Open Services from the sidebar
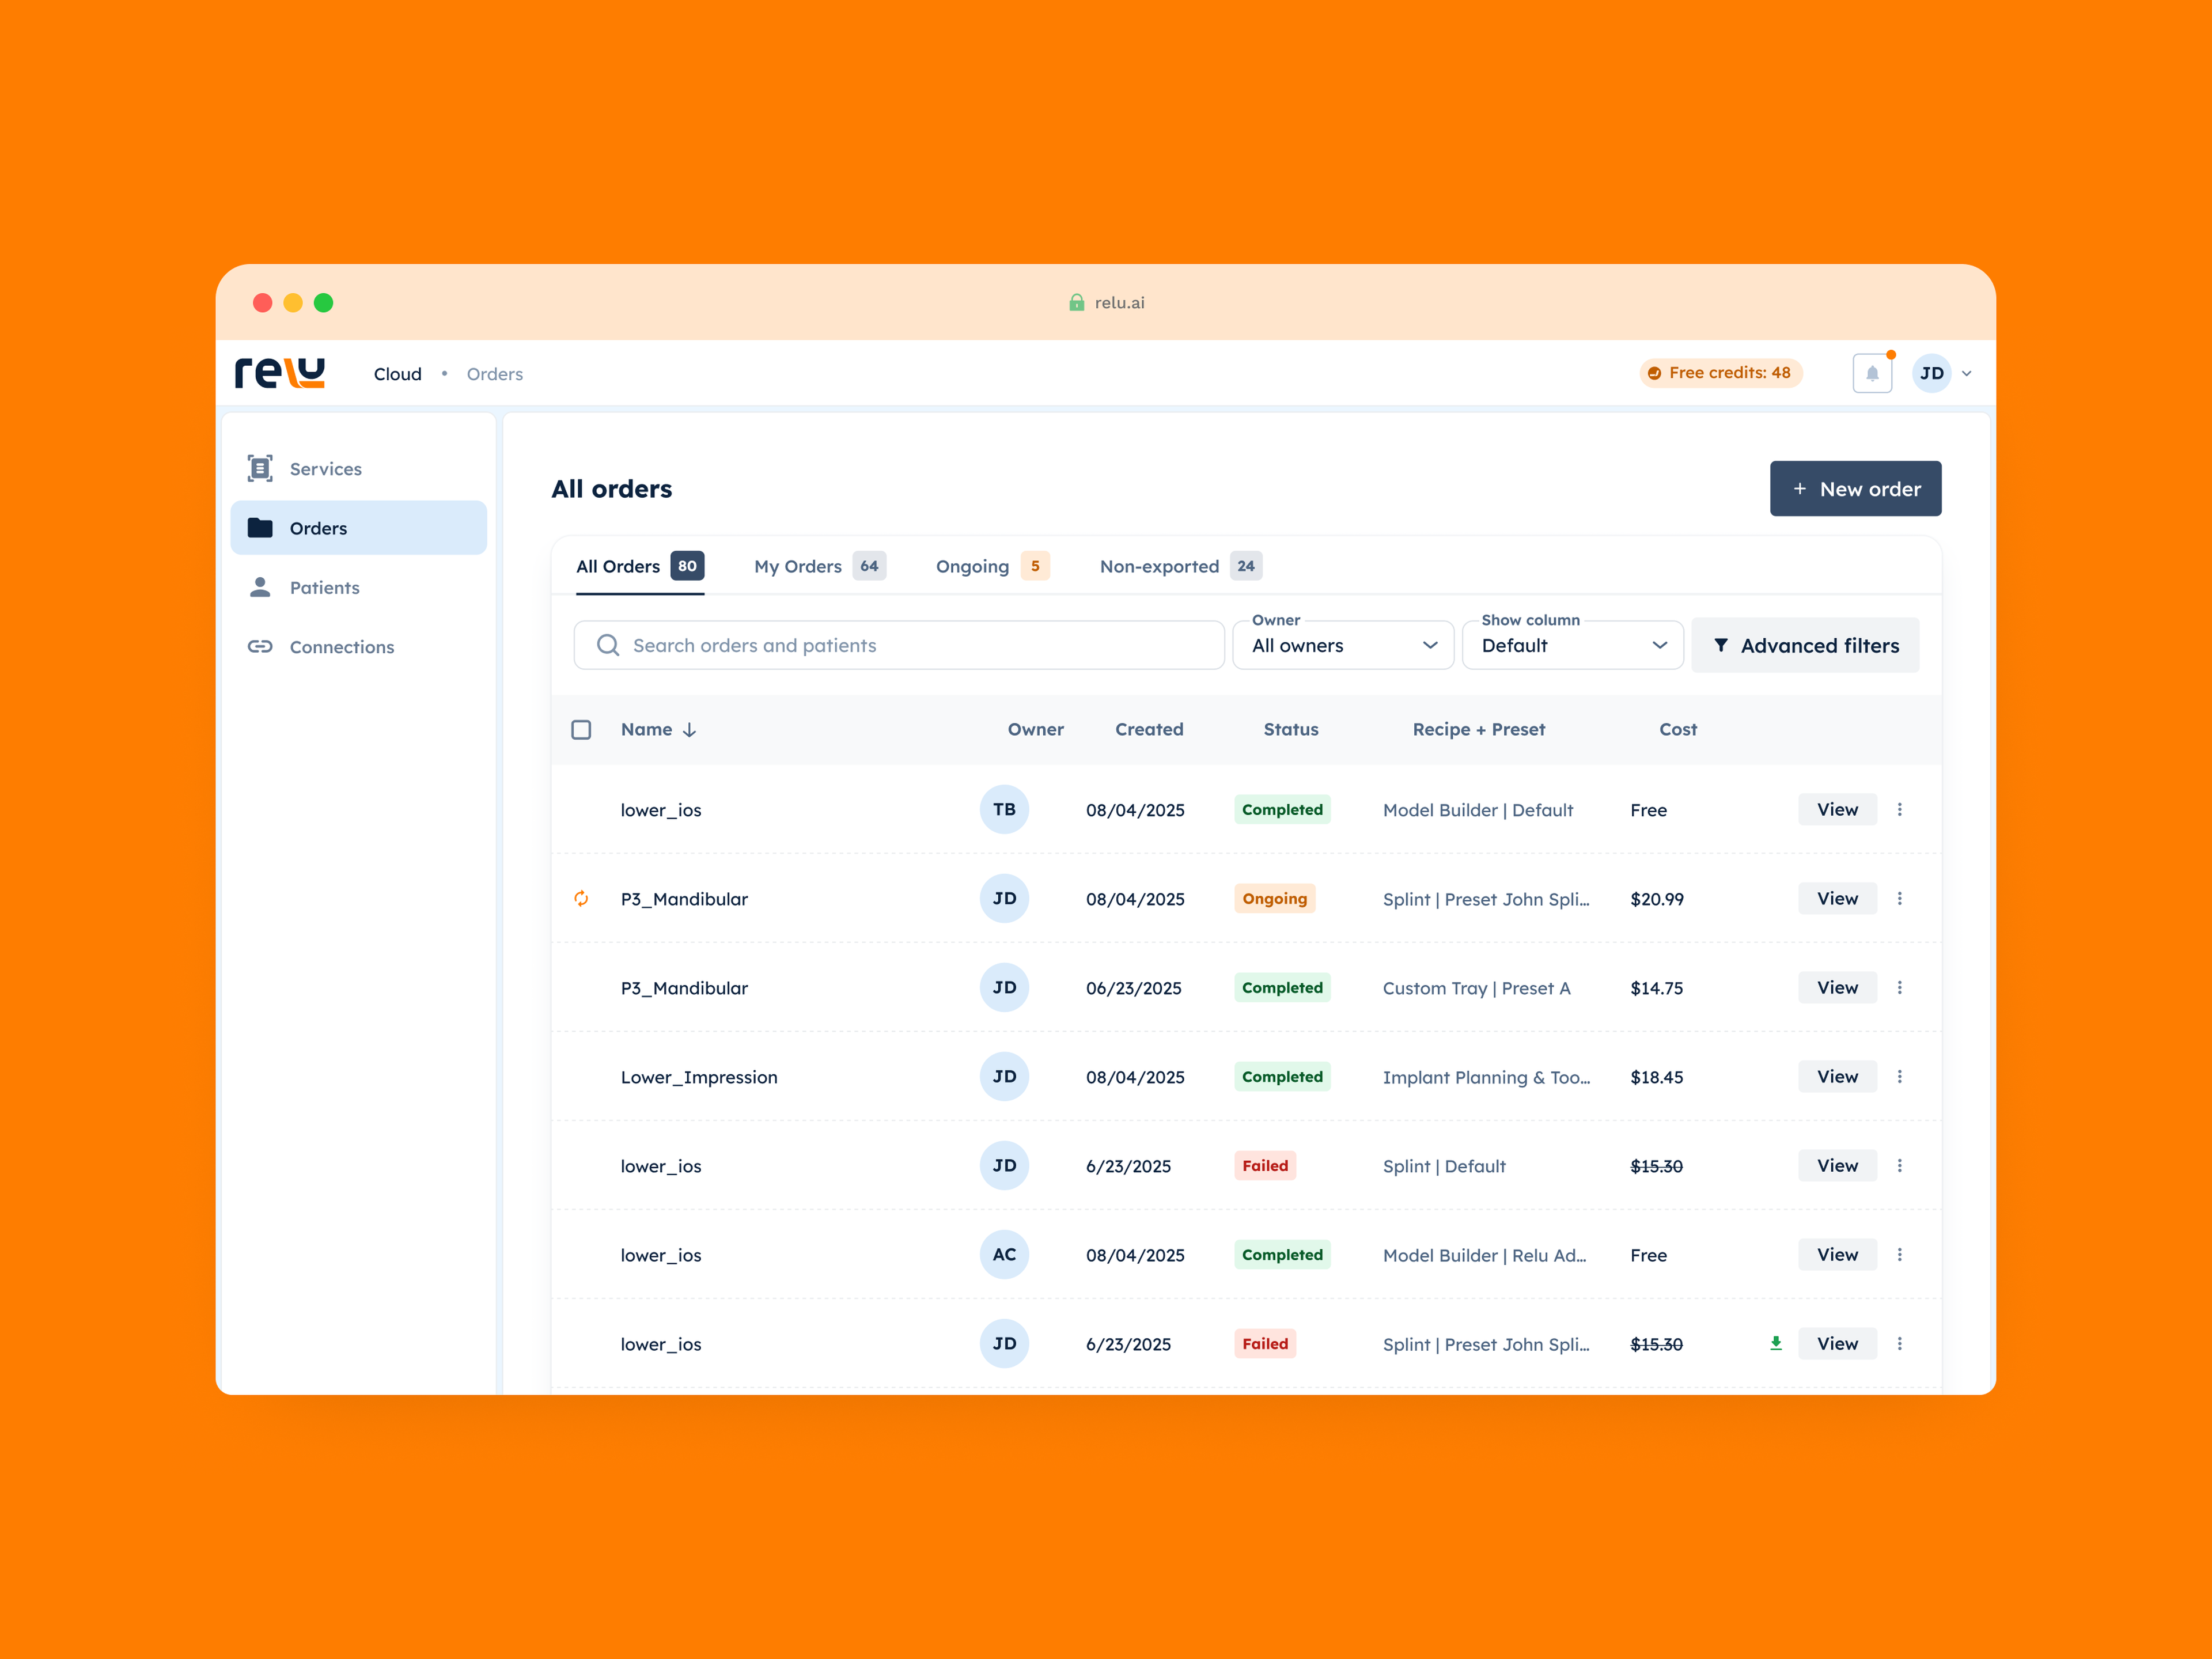This screenshot has width=2212, height=1659. pyautogui.click(x=325, y=469)
